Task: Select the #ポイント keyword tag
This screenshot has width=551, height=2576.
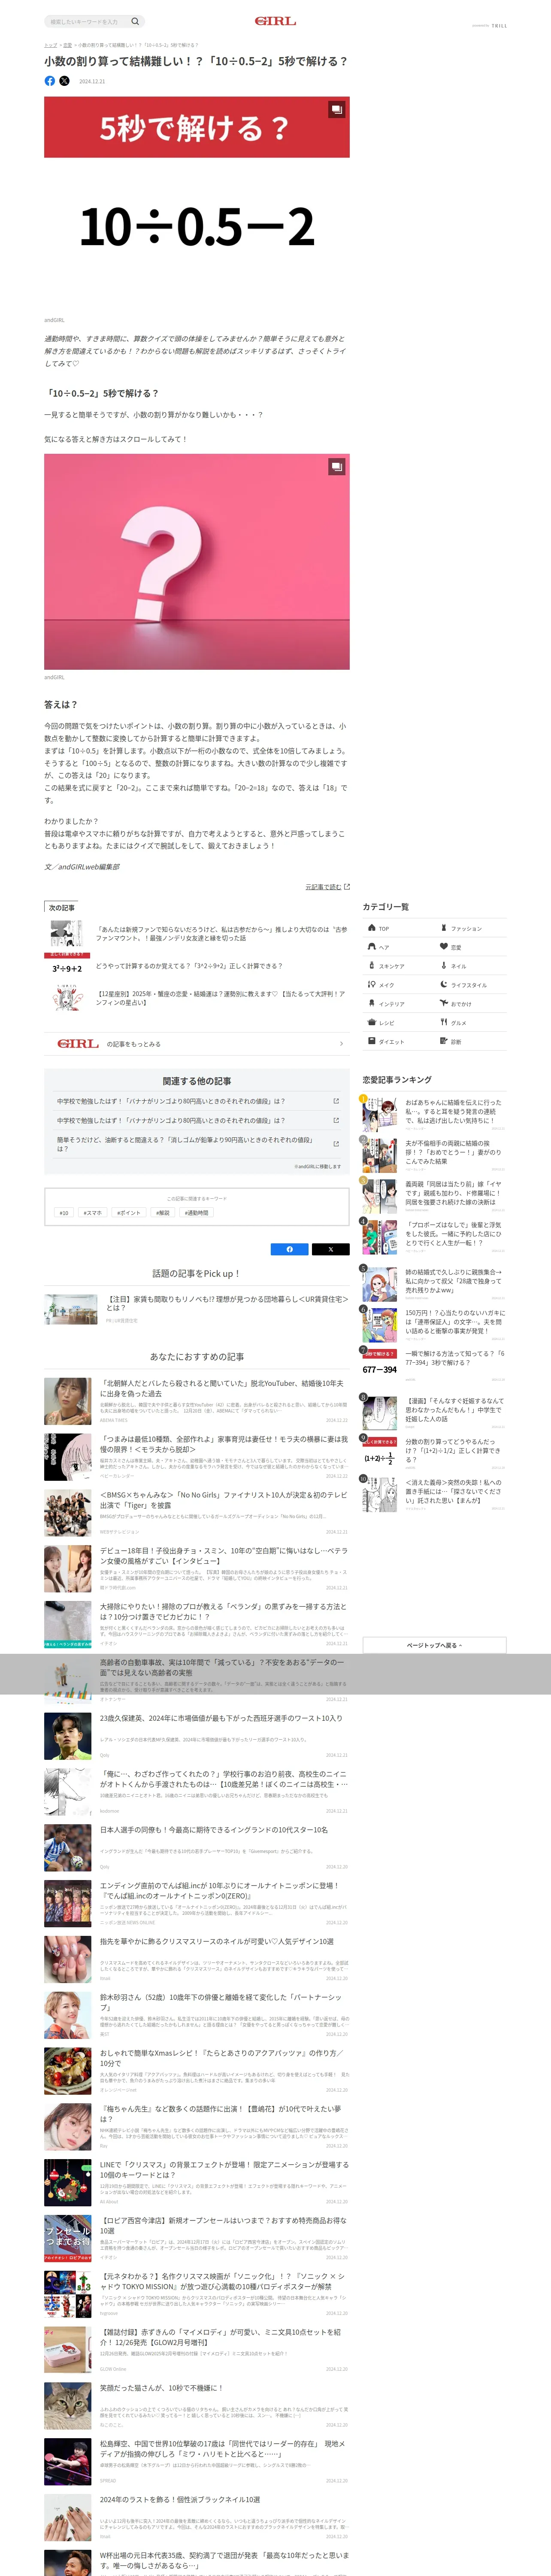Action: point(129,1213)
